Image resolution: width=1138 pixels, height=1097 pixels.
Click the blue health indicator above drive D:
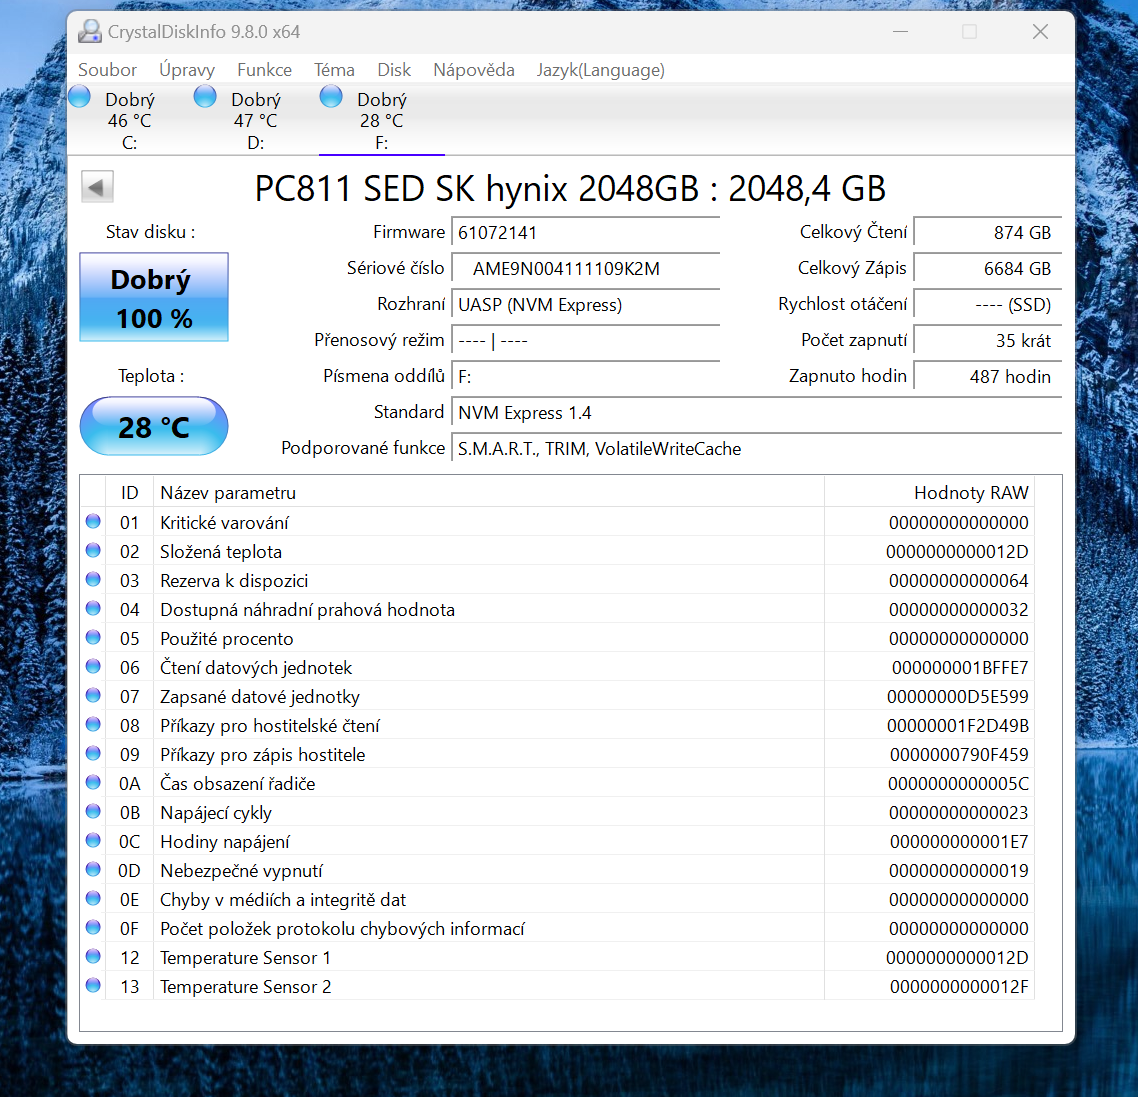tap(205, 95)
